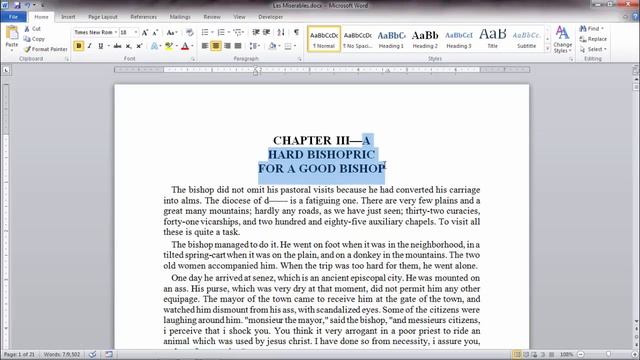Clear all formatting from selection
The width and height of the screenshot is (640, 360).
[x=189, y=32]
